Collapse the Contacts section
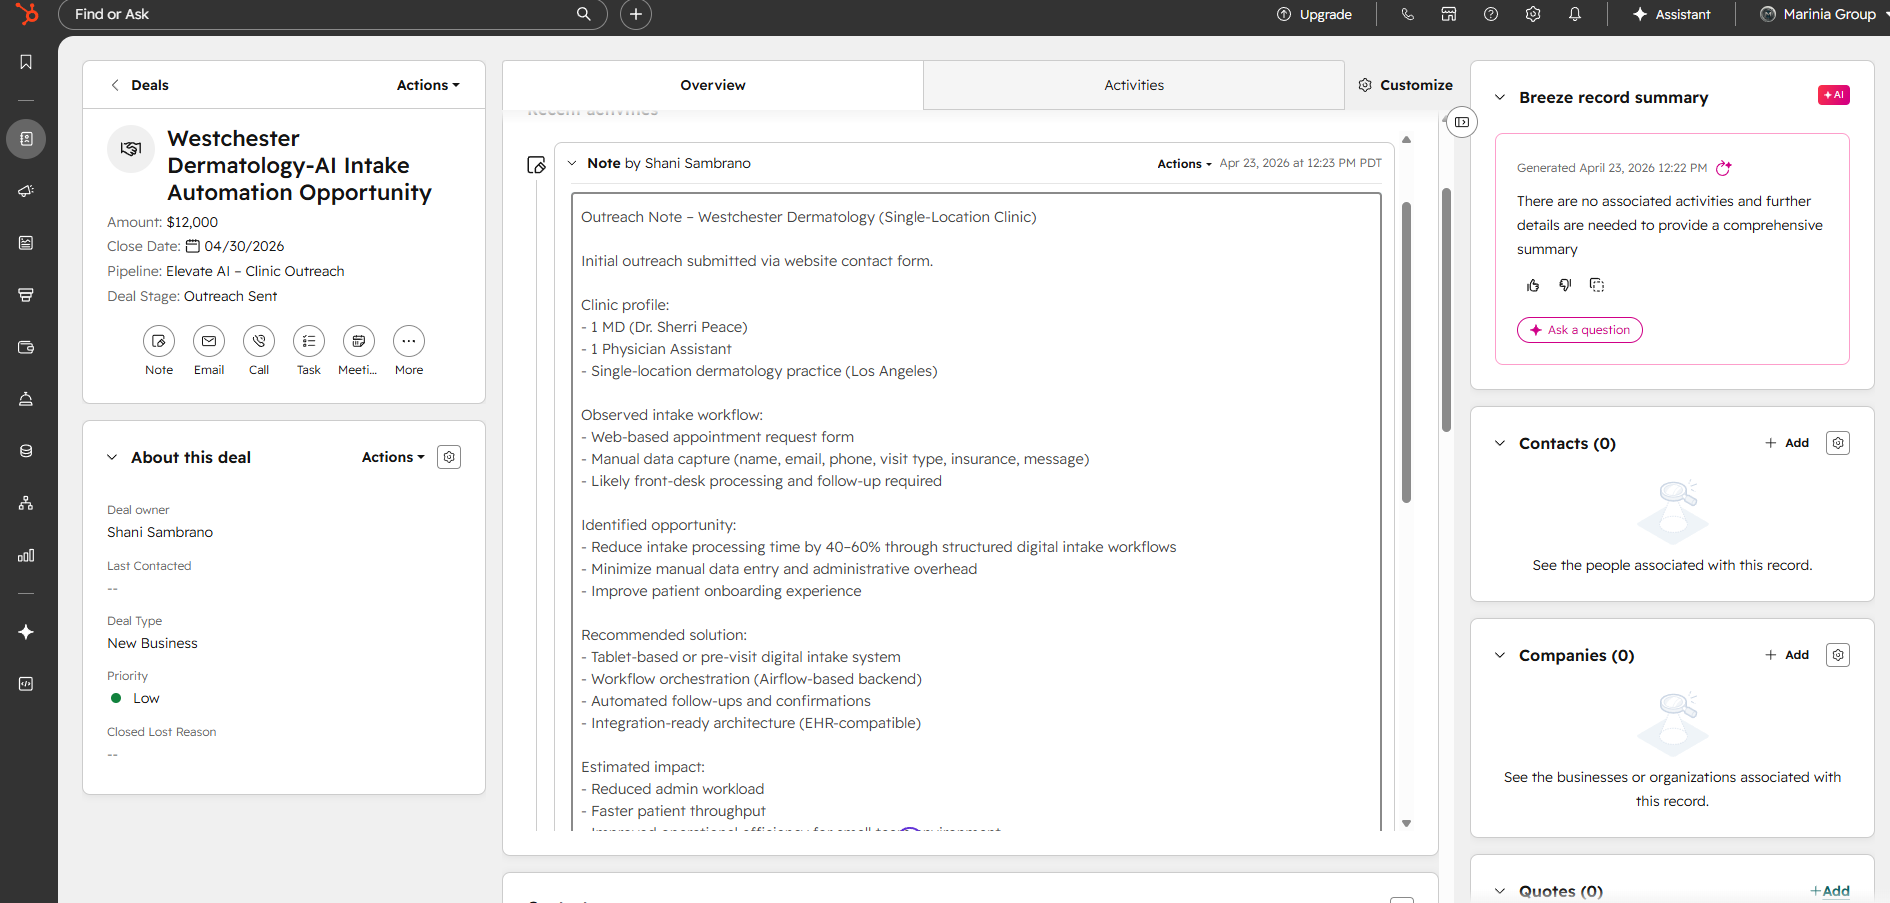The width and height of the screenshot is (1890, 903). coord(1500,443)
